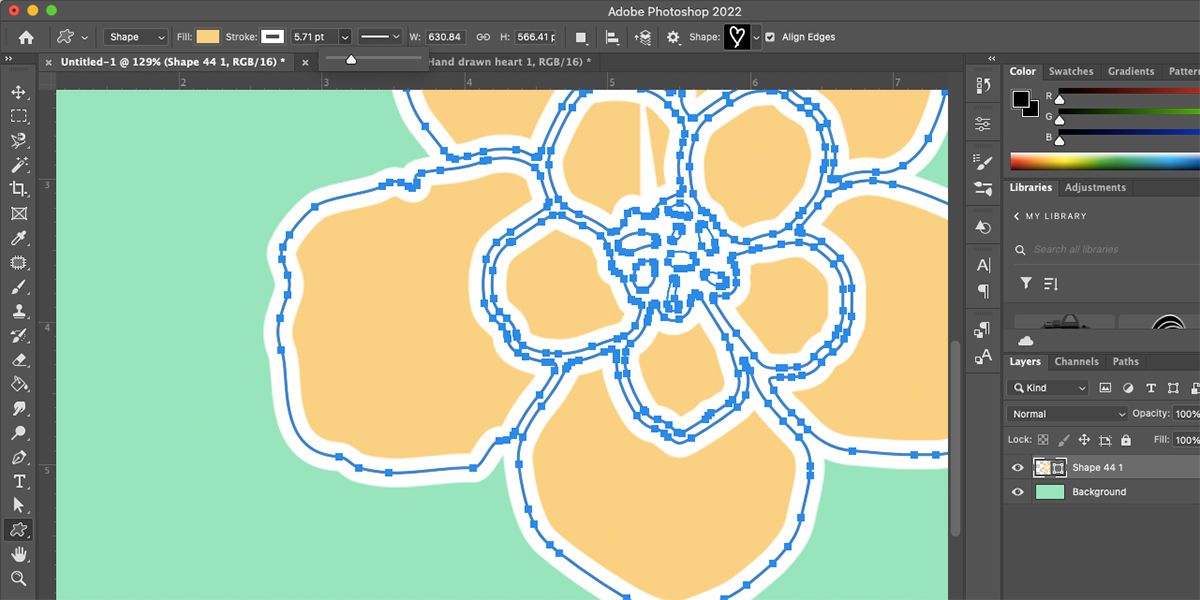Toggle the Align Edges checkbox
Image resolution: width=1200 pixels, height=600 pixels.
click(x=769, y=37)
